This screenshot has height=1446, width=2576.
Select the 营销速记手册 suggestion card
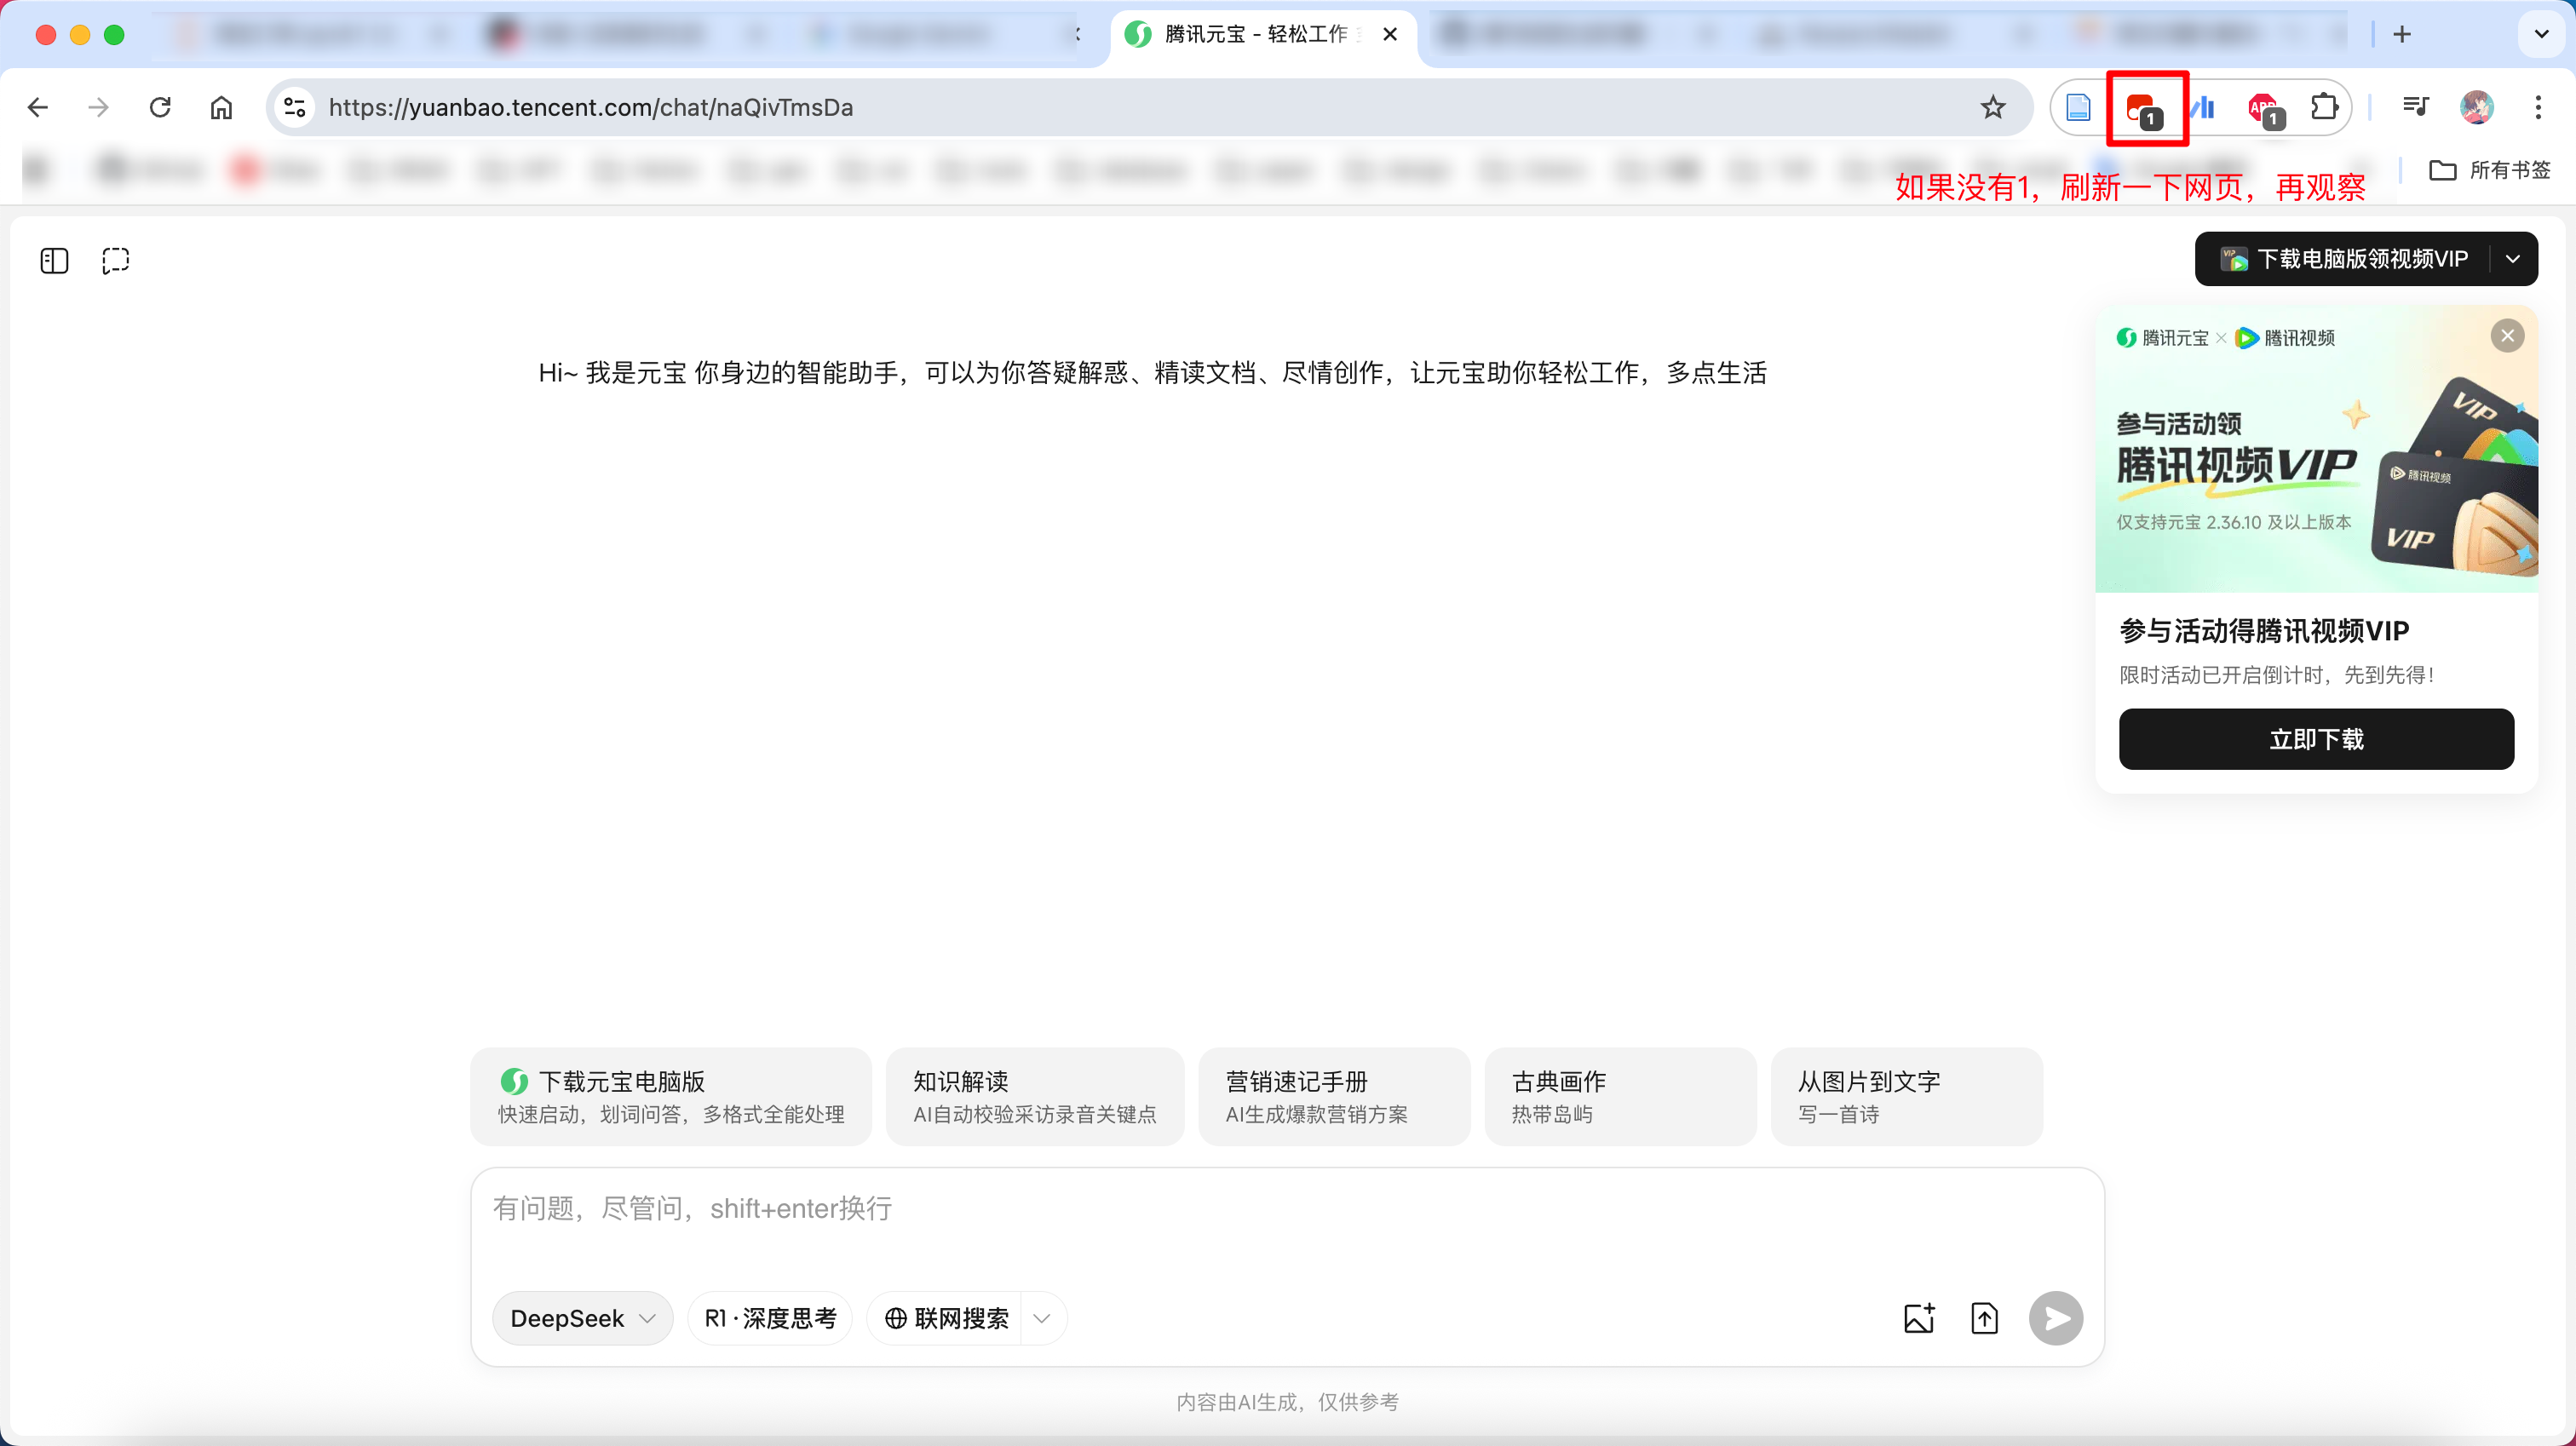pyautogui.click(x=1334, y=1096)
